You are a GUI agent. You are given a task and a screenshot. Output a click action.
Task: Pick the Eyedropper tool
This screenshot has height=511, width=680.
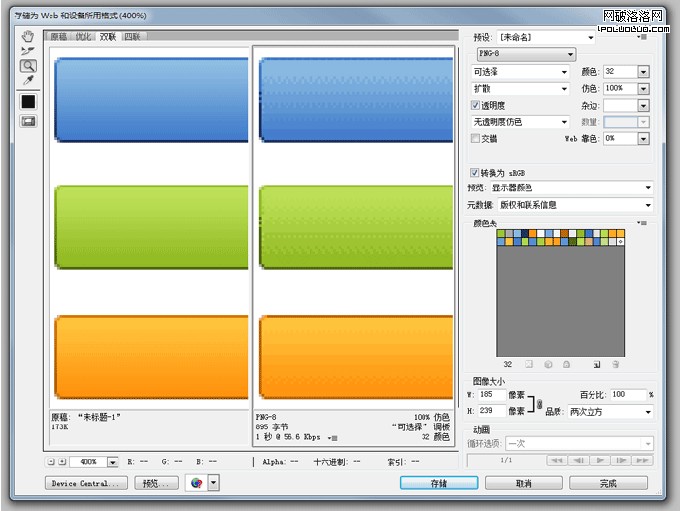(x=28, y=80)
